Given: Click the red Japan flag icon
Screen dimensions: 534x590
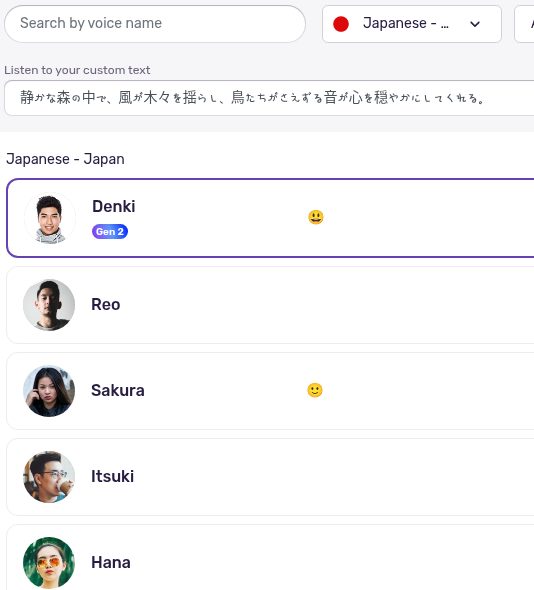Looking at the screenshot, I should (341, 24).
